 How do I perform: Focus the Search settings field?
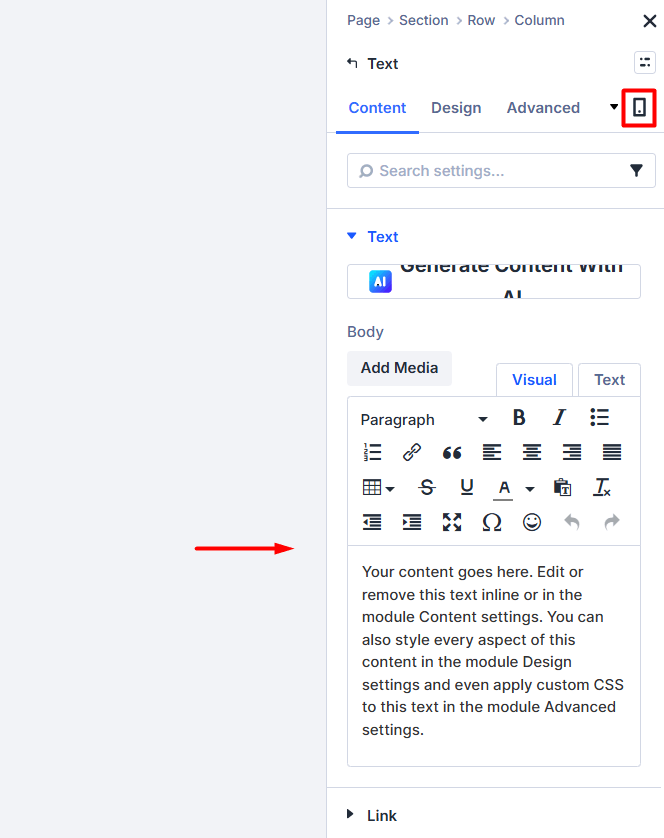pyautogui.click(x=492, y=170)
